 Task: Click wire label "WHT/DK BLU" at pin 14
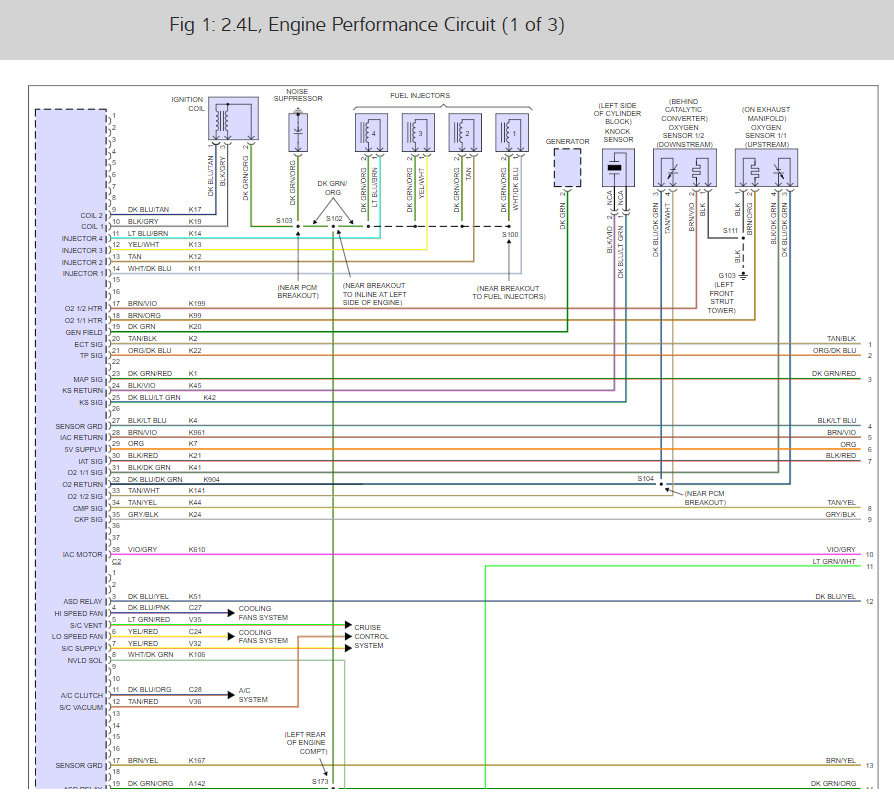[x=149, y=269]
